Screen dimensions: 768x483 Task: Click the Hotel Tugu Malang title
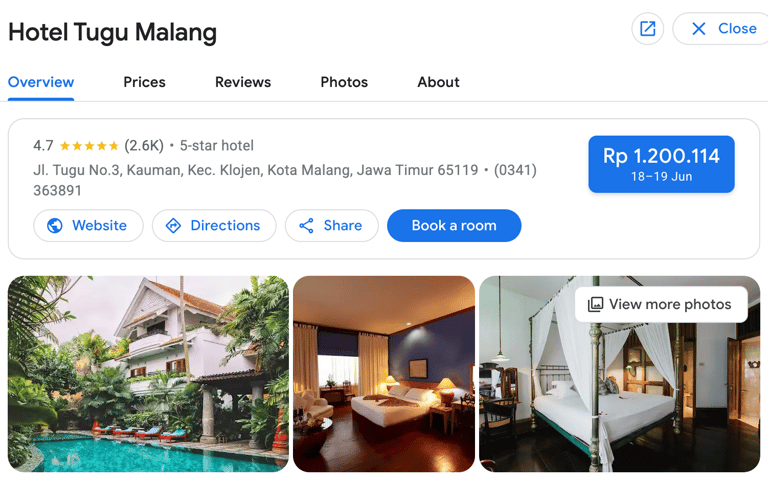coord(113,33)
